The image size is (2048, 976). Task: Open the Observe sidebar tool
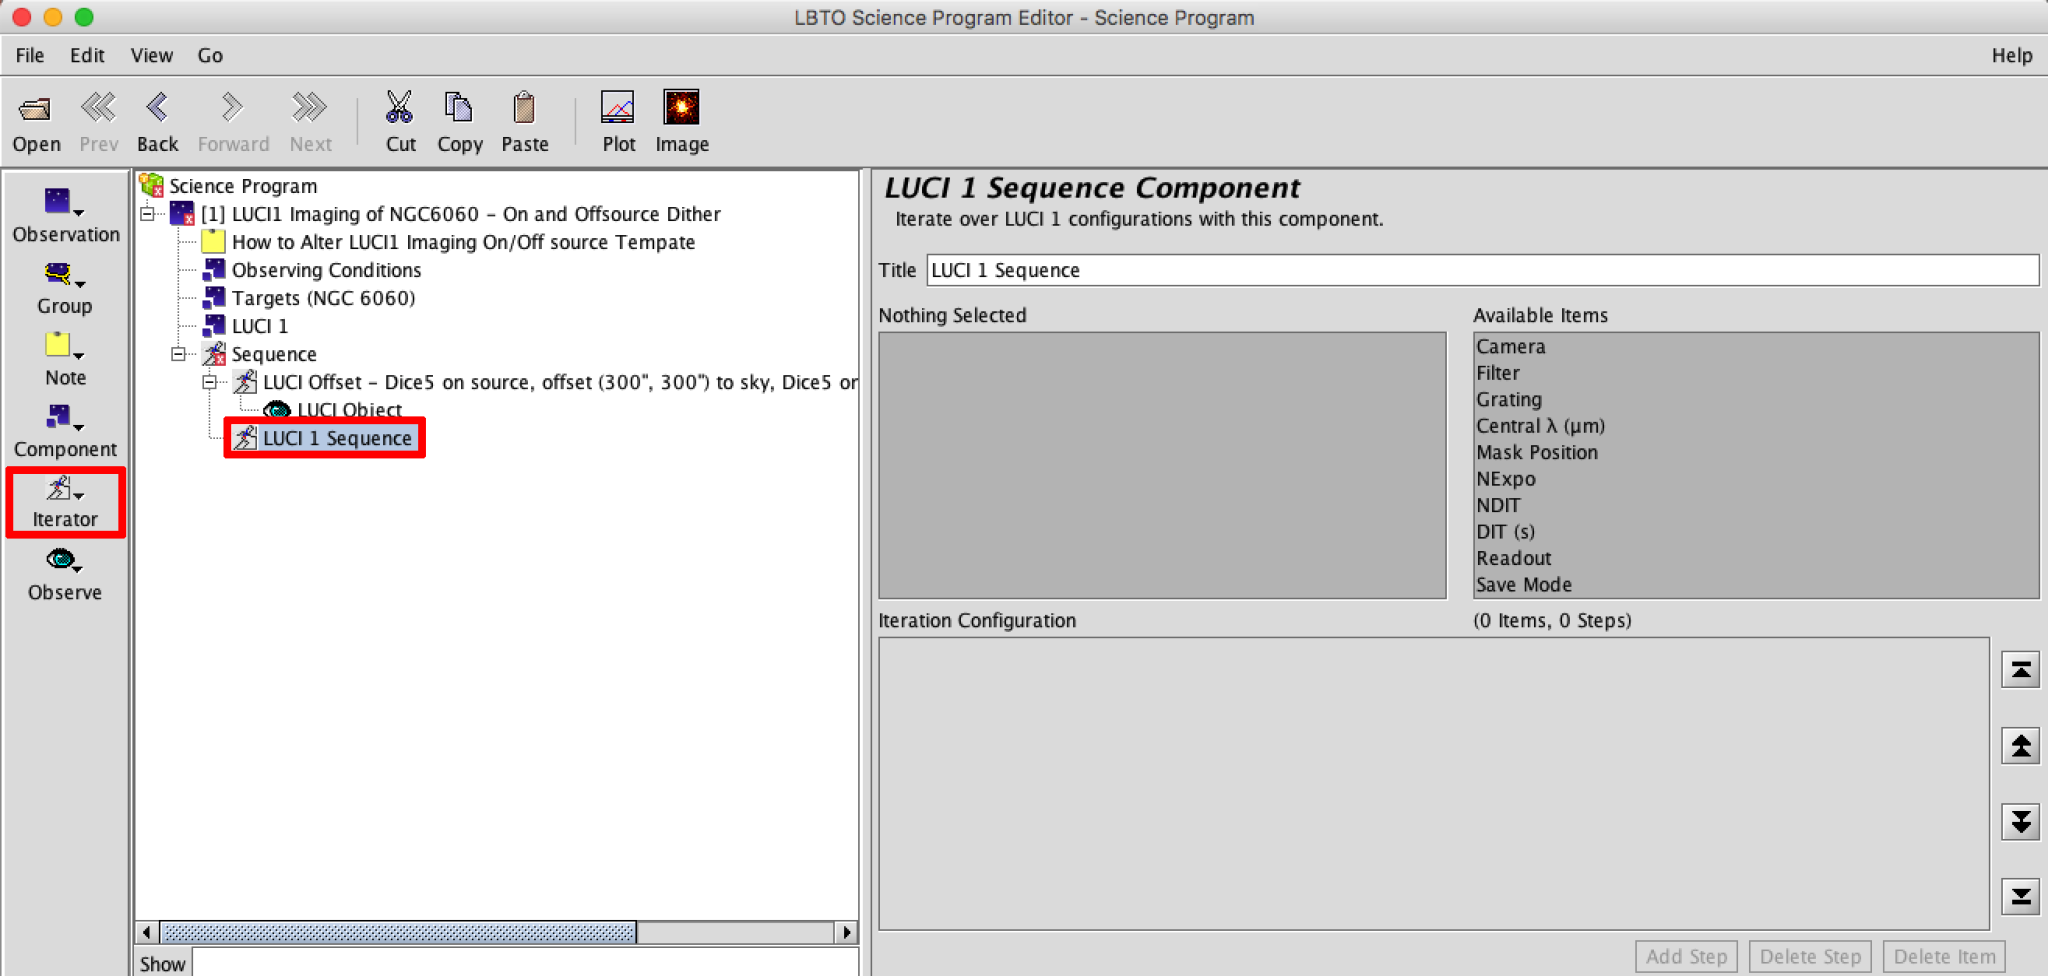coord(65,575)
